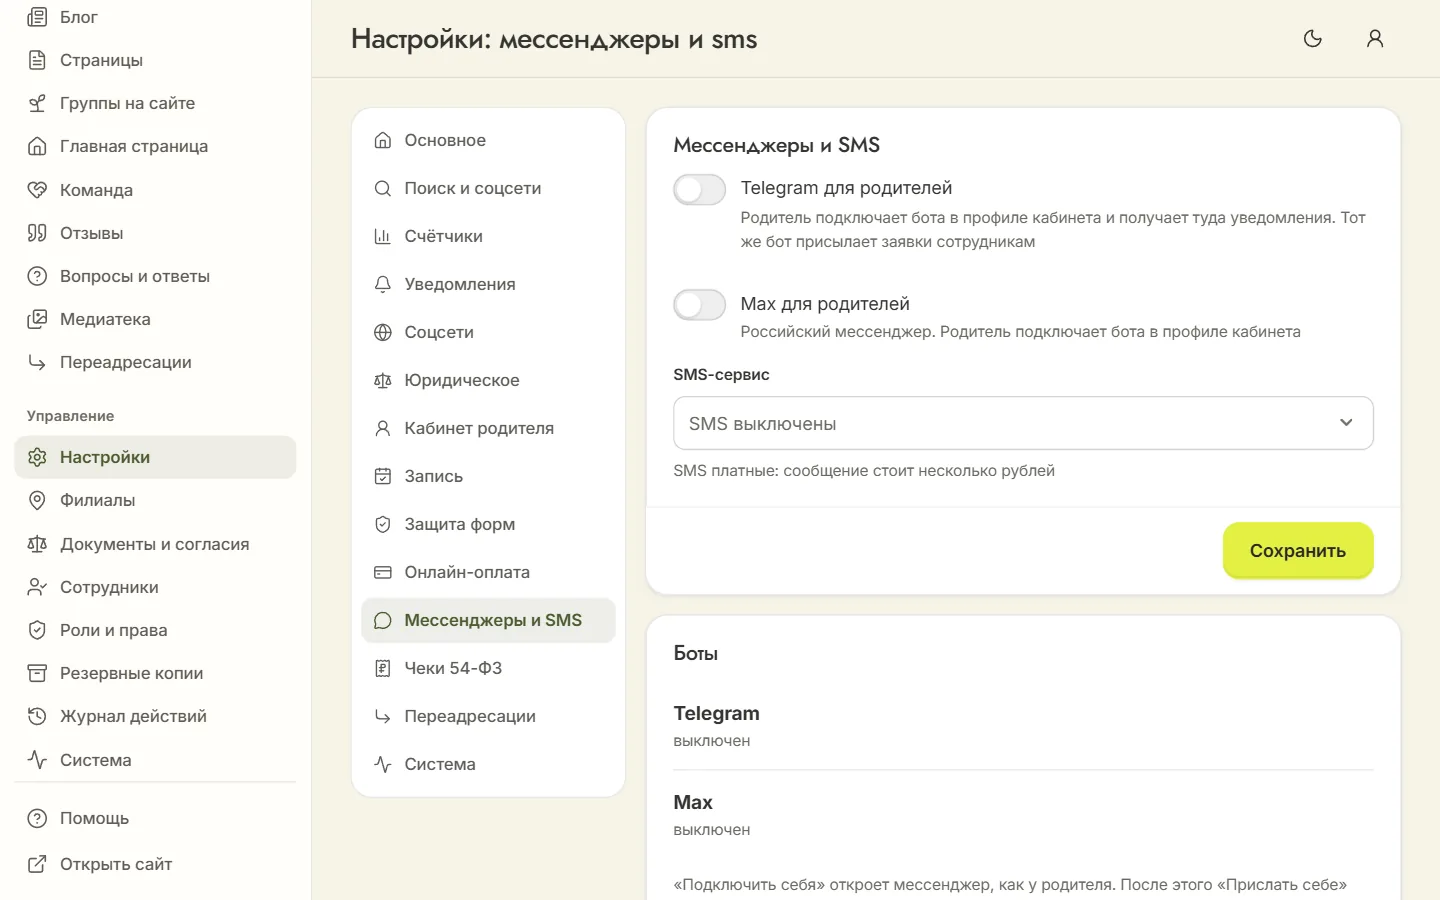Image resolution: width=1440 pixels, height=900 pixels.
Task: Click the history clock icon beside Журнал действий
Action: [x=37, y=716]
